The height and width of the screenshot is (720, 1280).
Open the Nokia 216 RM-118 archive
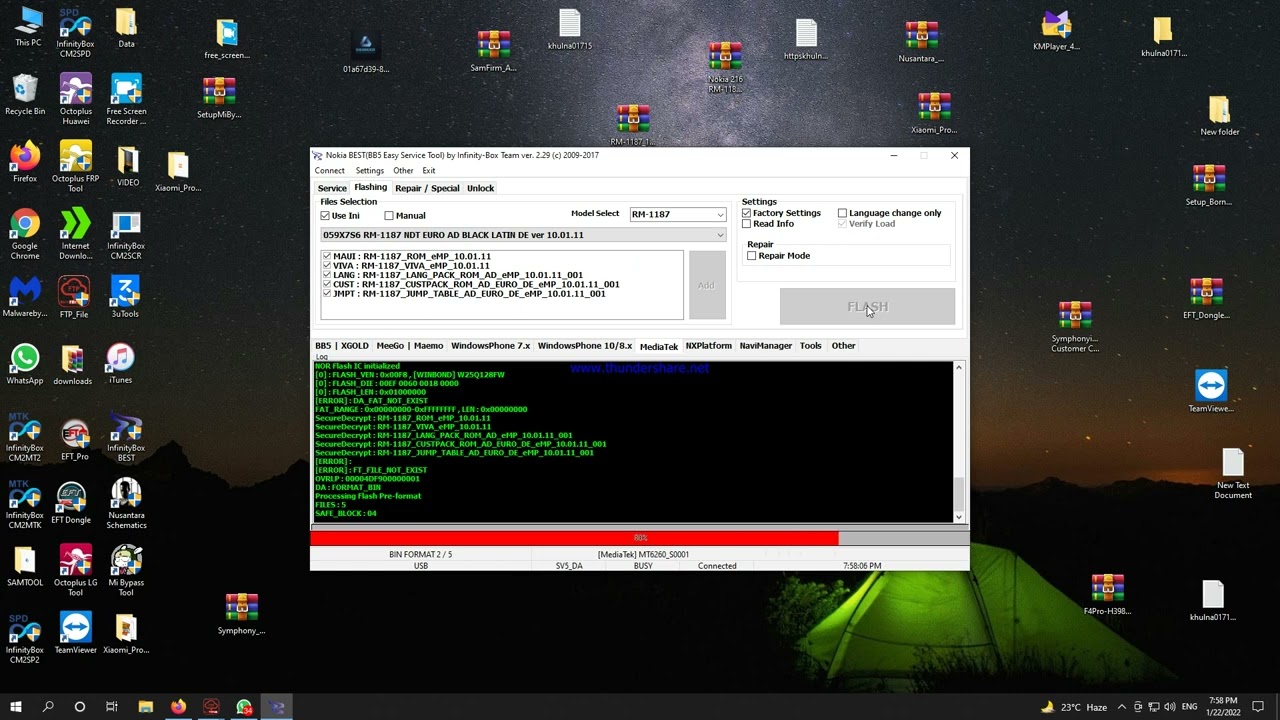[x=726, y=68]
